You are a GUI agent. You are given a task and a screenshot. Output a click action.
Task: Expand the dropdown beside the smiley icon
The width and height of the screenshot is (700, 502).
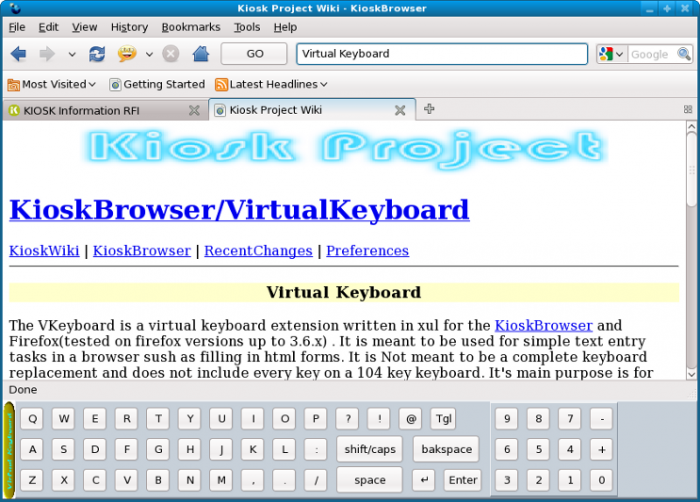(x=149, y=54)
